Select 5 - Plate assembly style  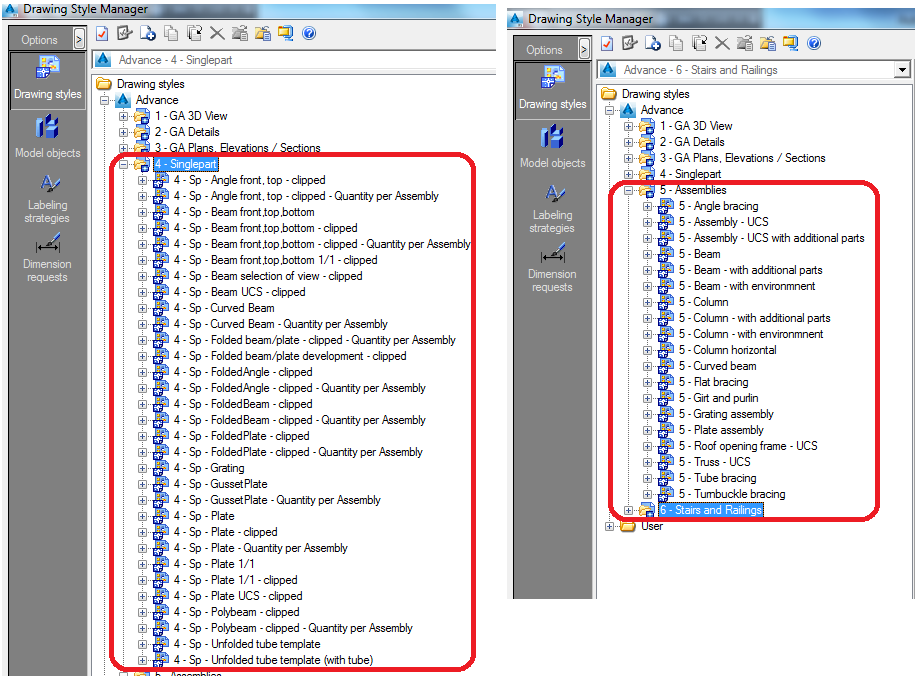pyautogui.click(x=721, y=430)
